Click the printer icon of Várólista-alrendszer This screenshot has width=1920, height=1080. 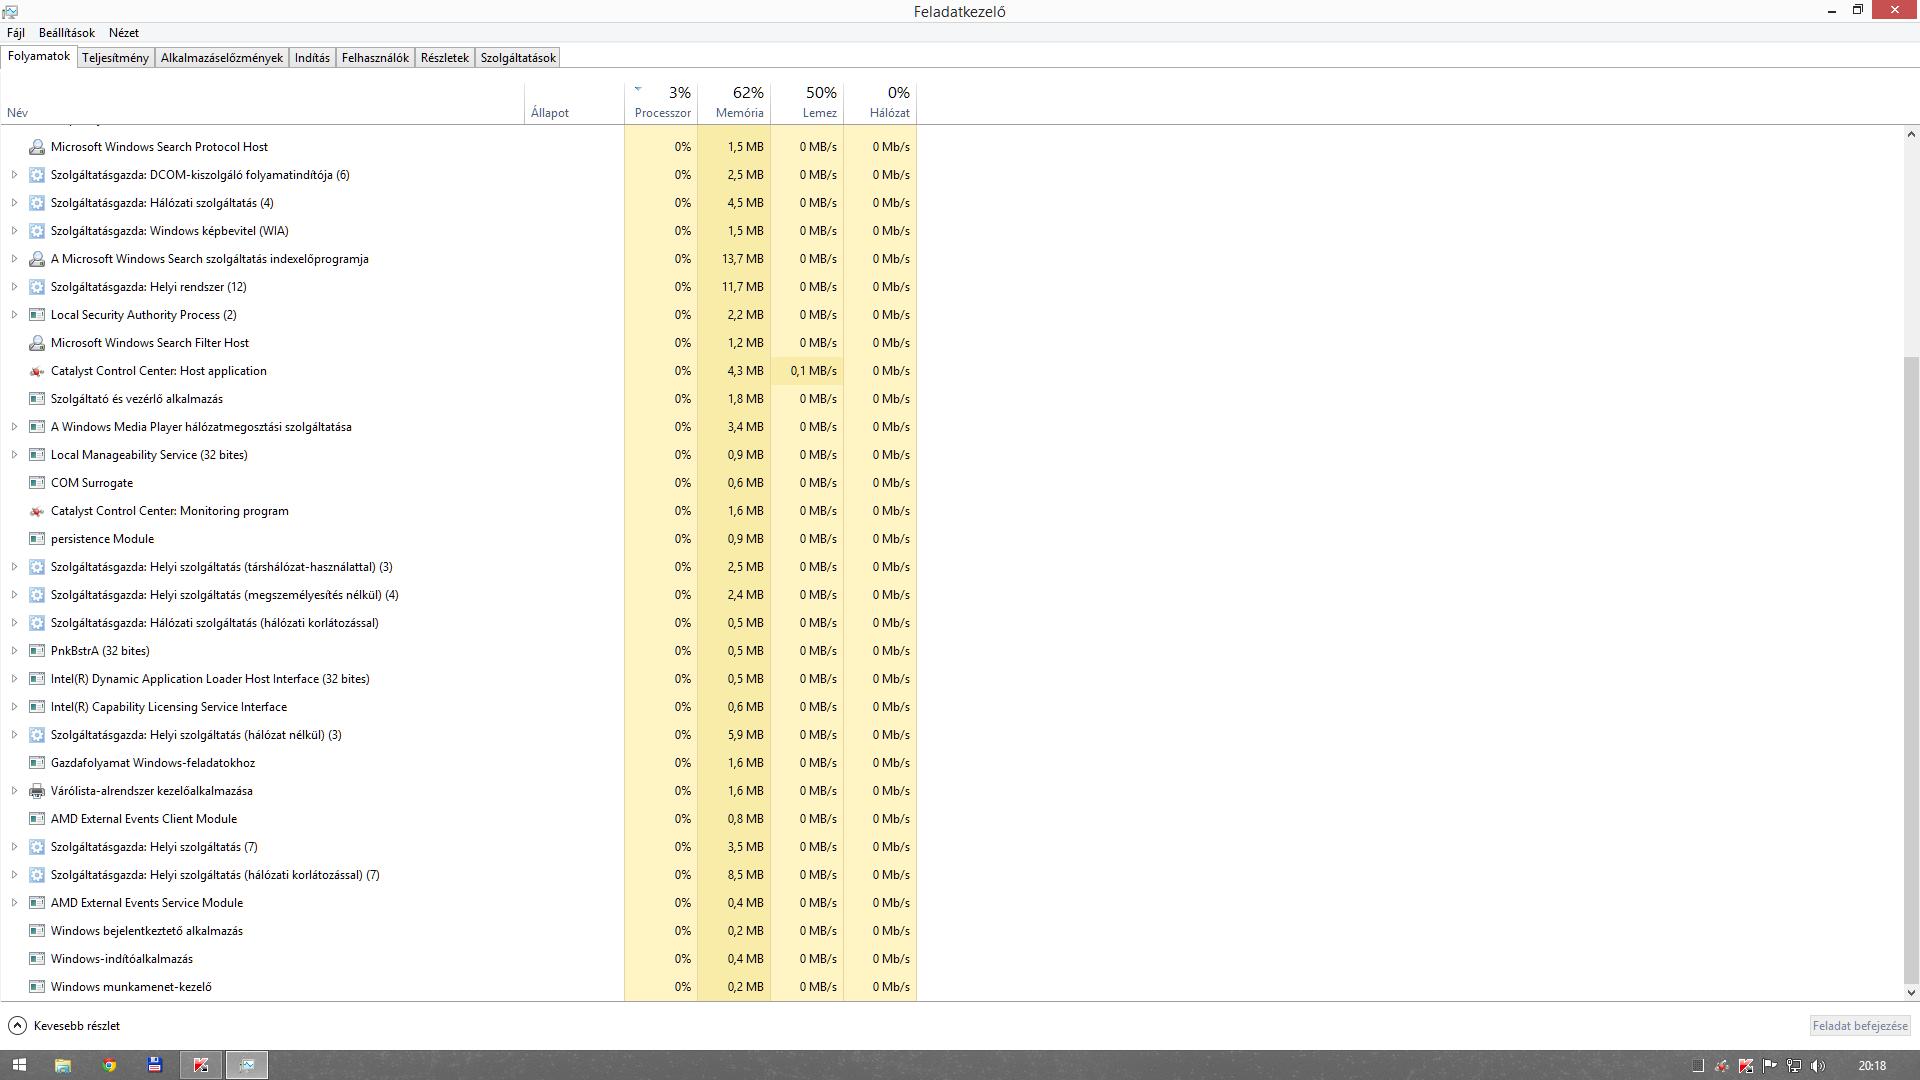coord(37,791)
